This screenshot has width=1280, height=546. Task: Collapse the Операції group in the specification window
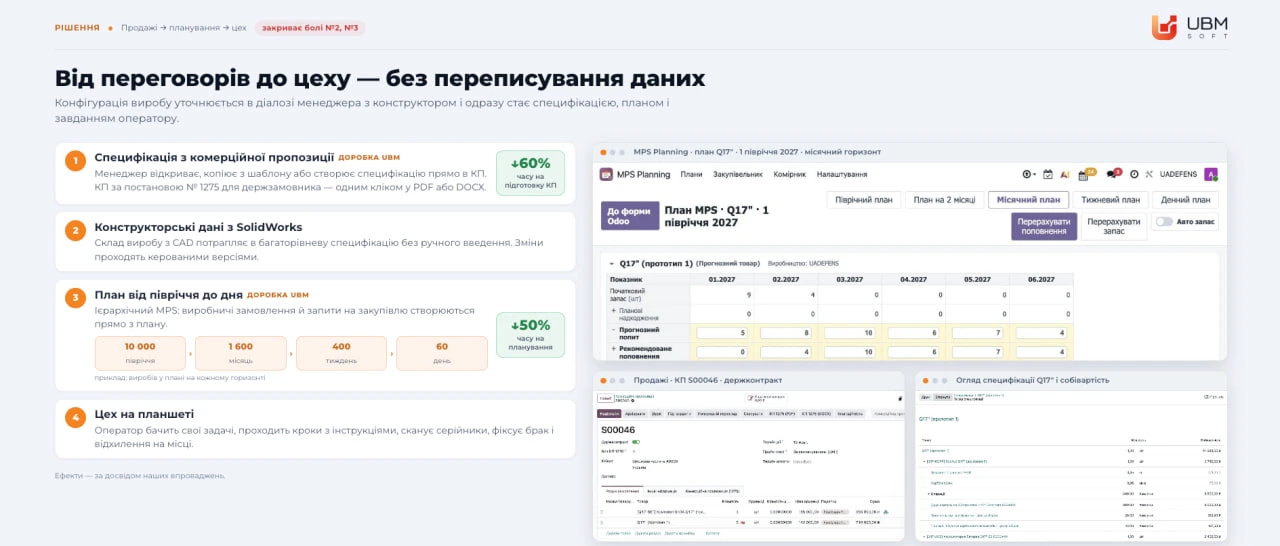928,493
